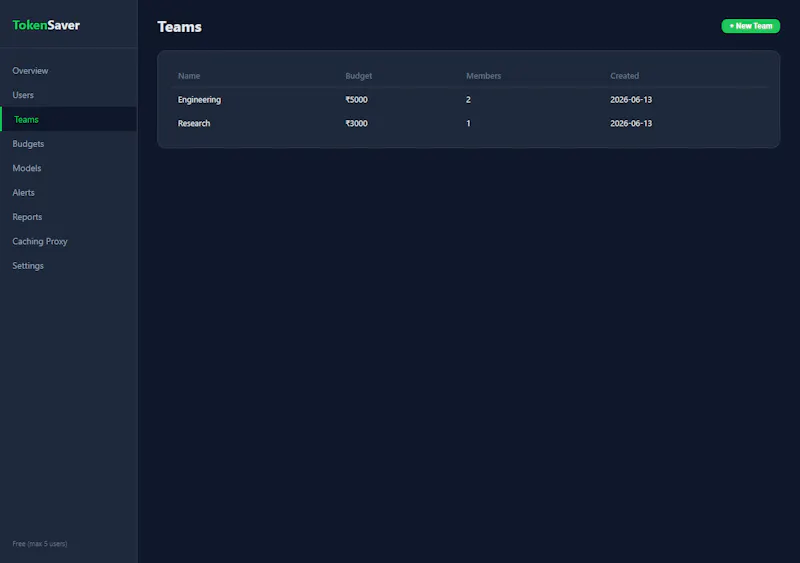The height and width of the screenshot is (563, 800).
Task: Click Research's member count 1
Action: pos(468,124)
